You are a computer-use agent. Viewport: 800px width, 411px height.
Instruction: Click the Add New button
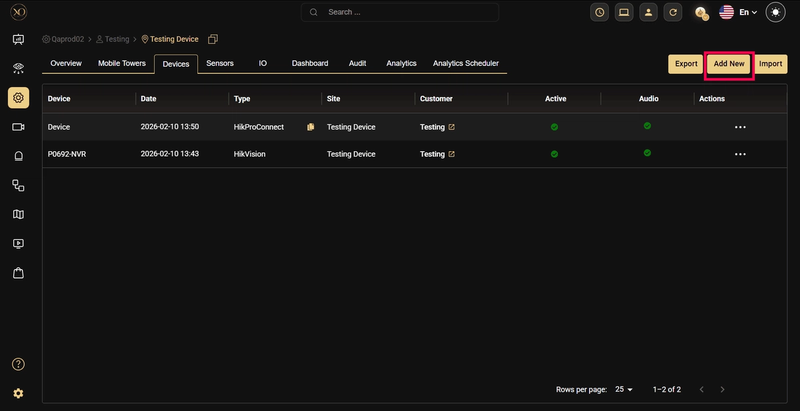(x=729, y=64)
